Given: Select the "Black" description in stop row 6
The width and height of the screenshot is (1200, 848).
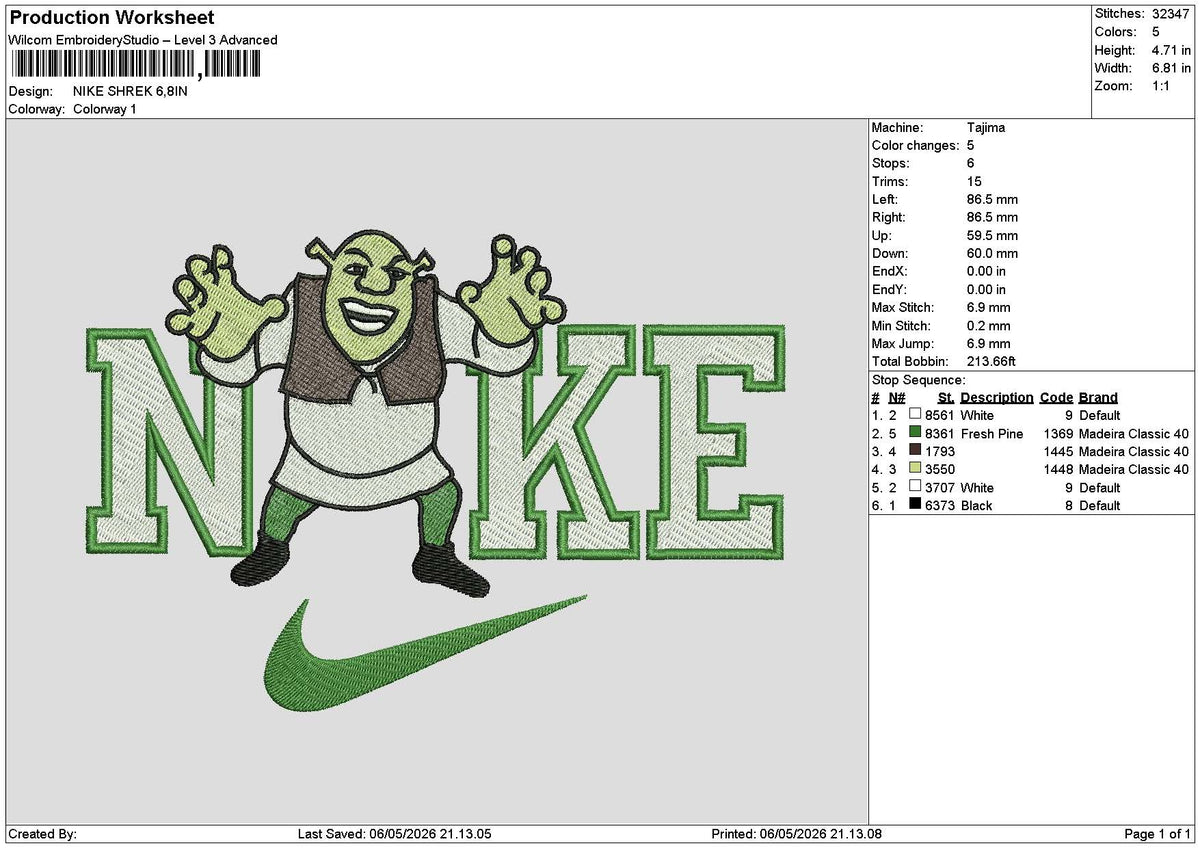Looking at the screenshot, I should pos(977,505).
